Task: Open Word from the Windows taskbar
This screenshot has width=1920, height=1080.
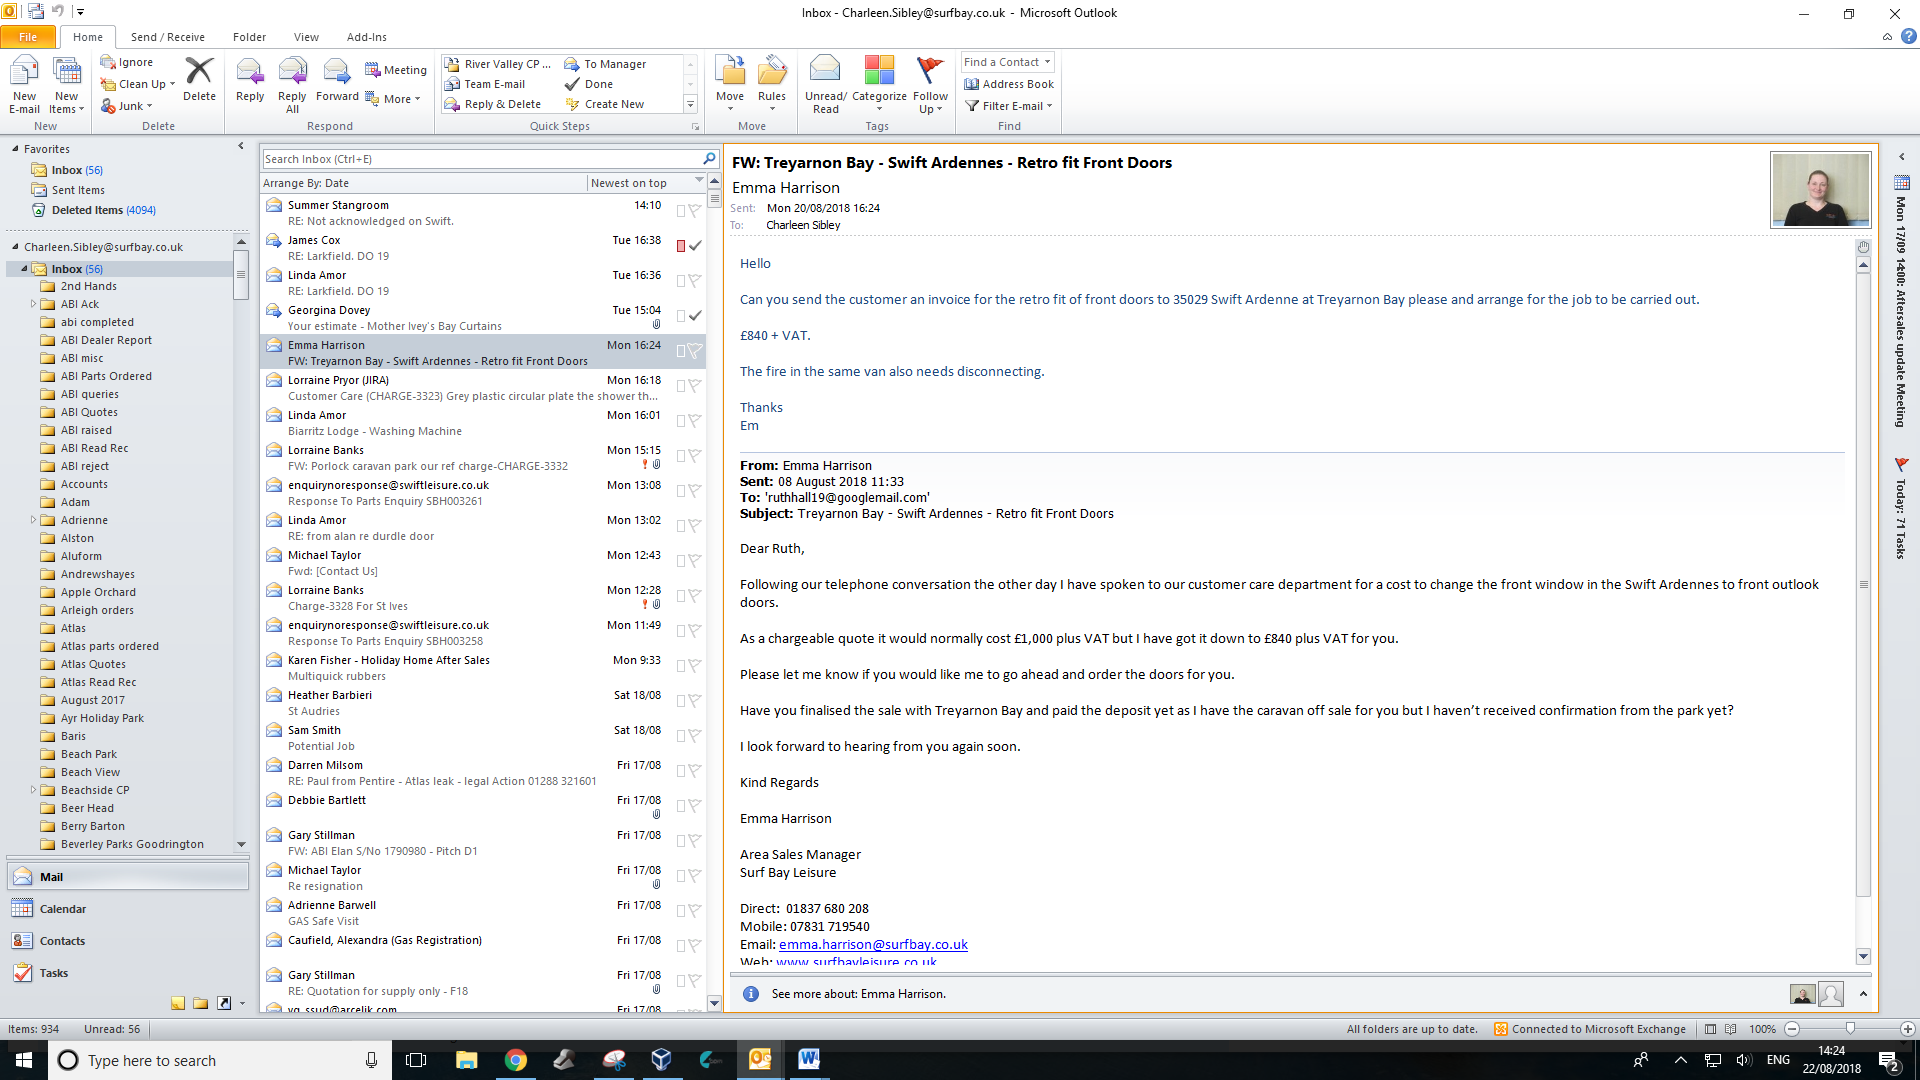Action: (x=808, y=1059)
